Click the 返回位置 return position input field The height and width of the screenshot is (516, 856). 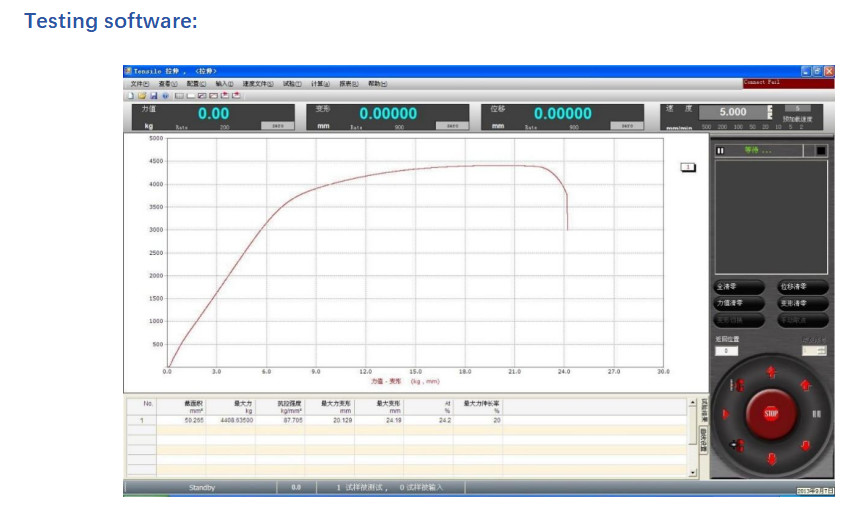pyautogui.click(x=726, y=351)
